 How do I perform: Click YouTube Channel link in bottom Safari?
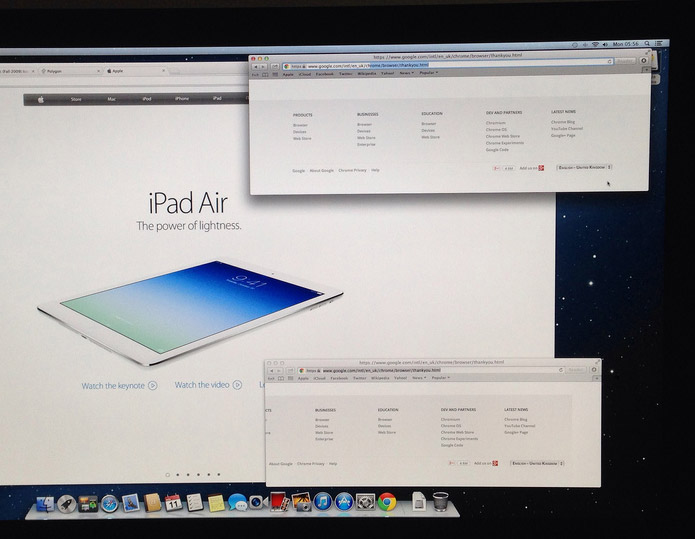[519, 426]
